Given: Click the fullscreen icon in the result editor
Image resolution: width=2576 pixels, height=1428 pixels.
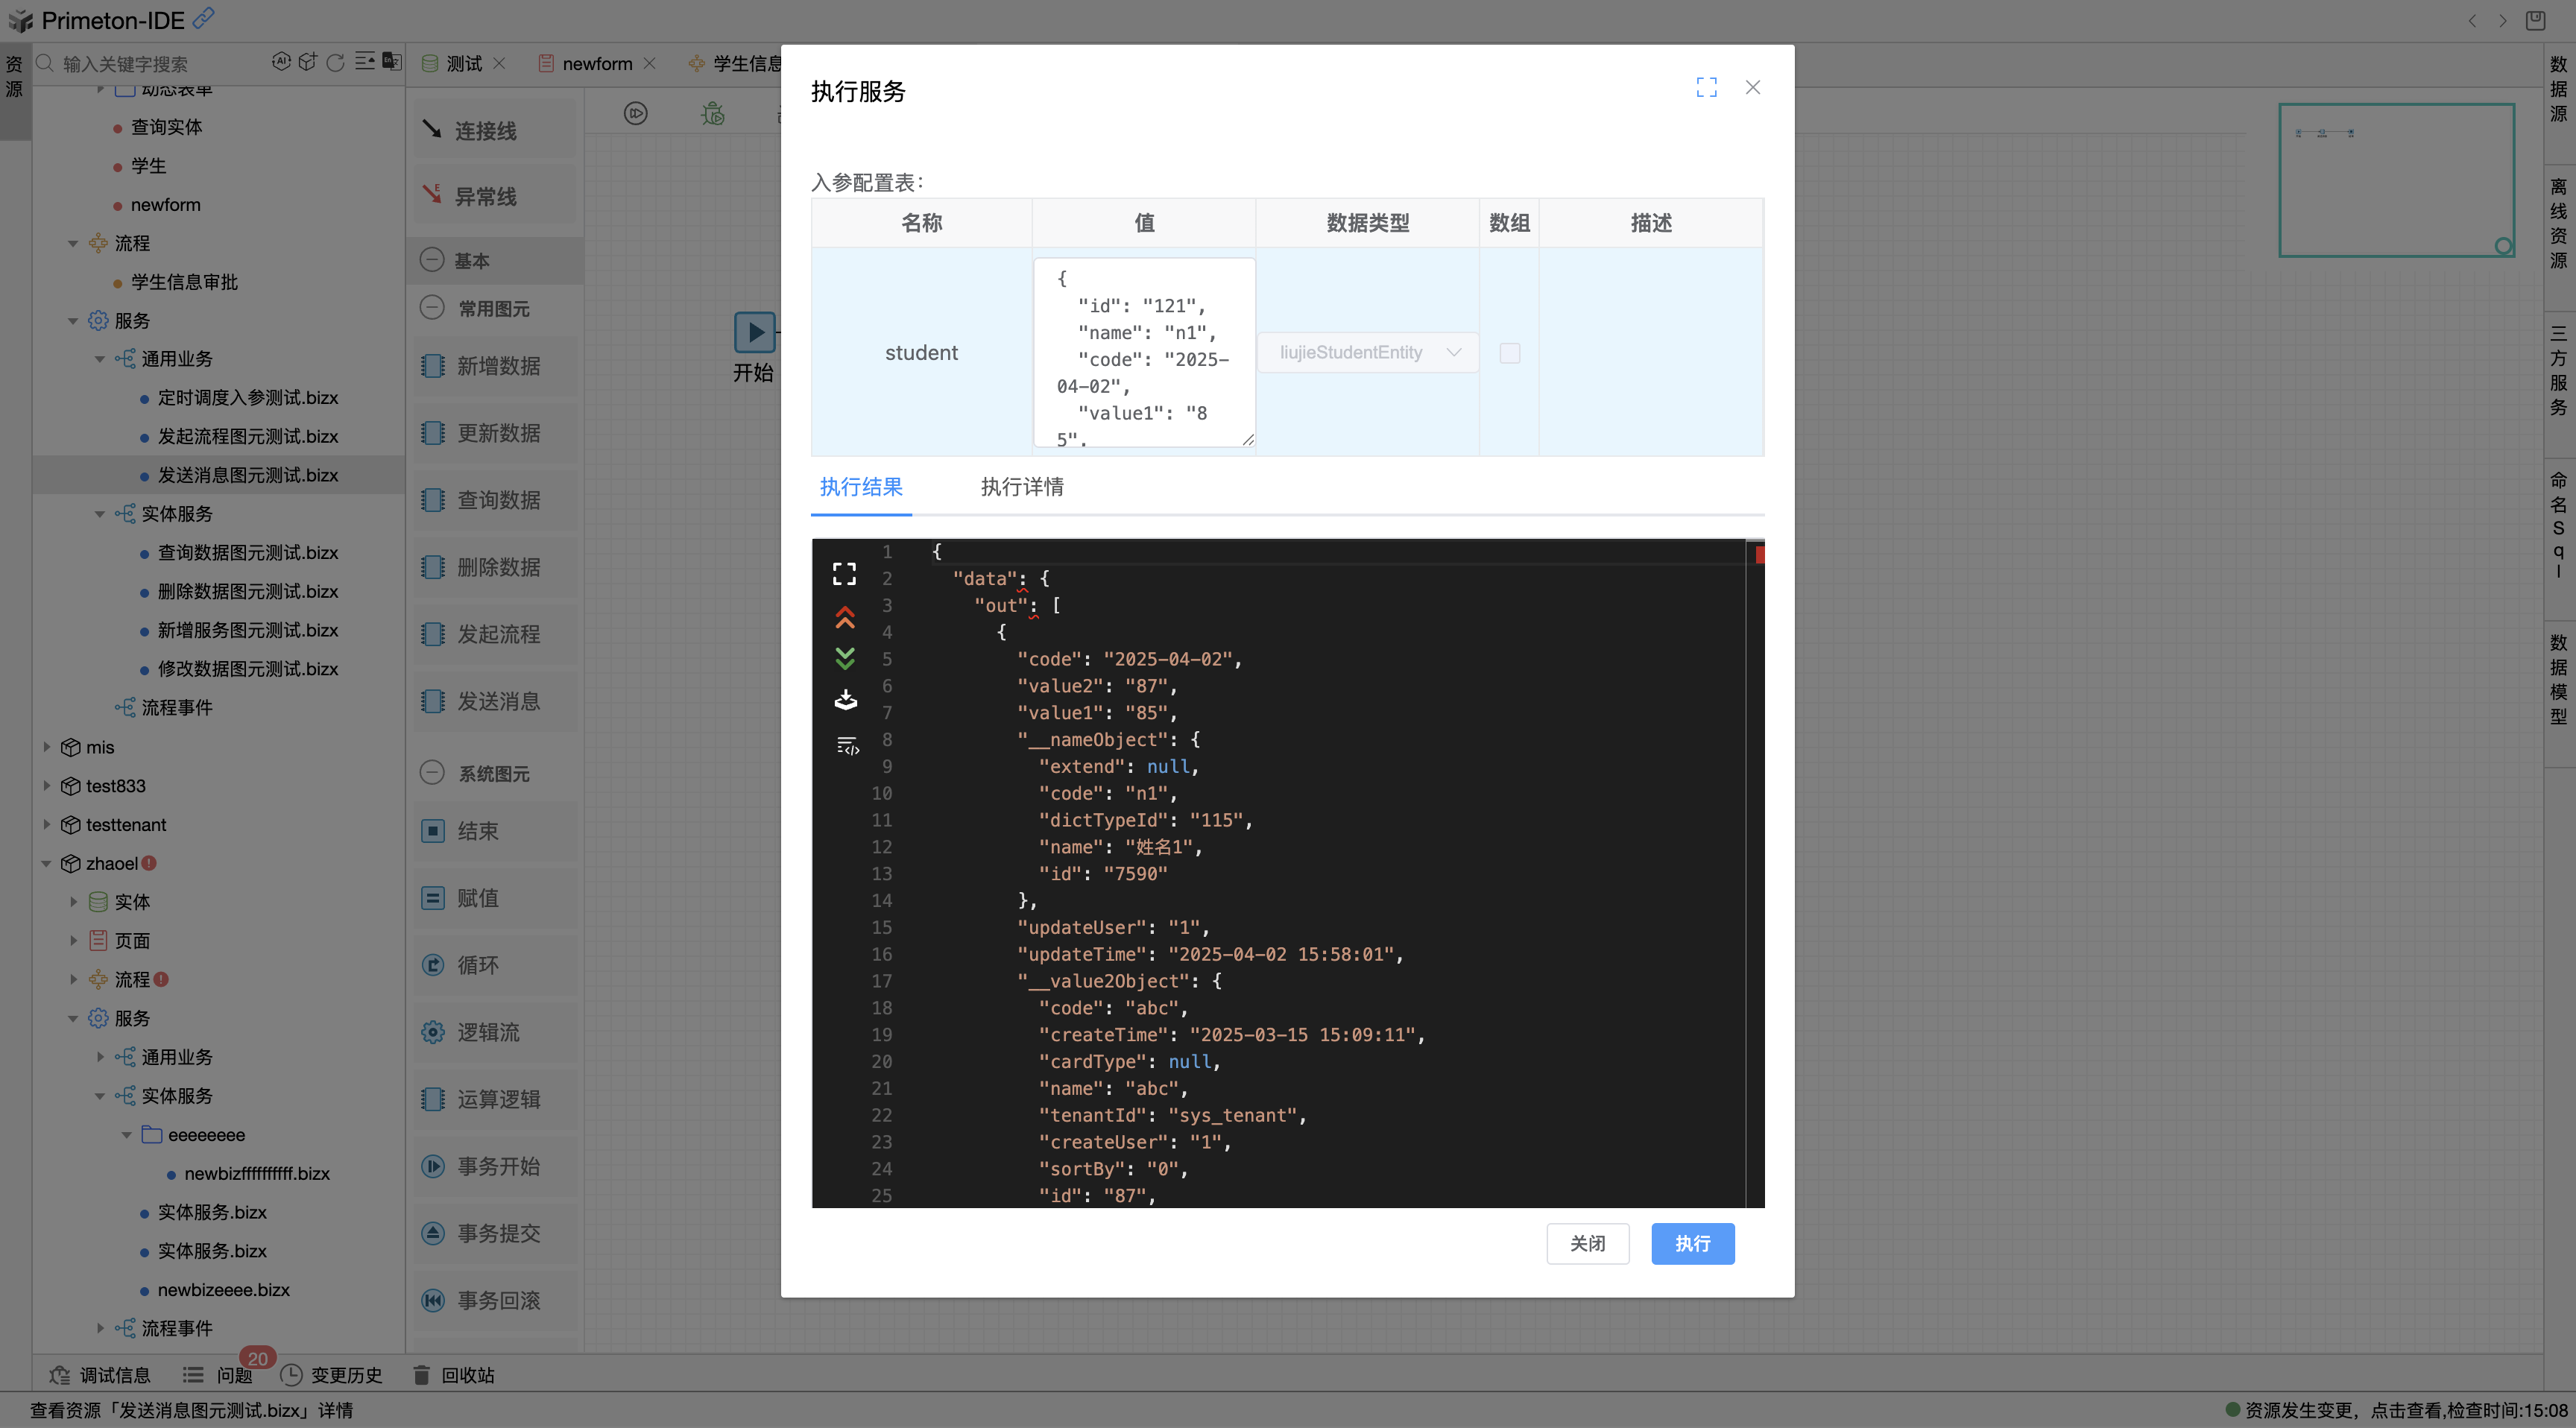Looking at the screenshot, I should click(x=844, y=573).
